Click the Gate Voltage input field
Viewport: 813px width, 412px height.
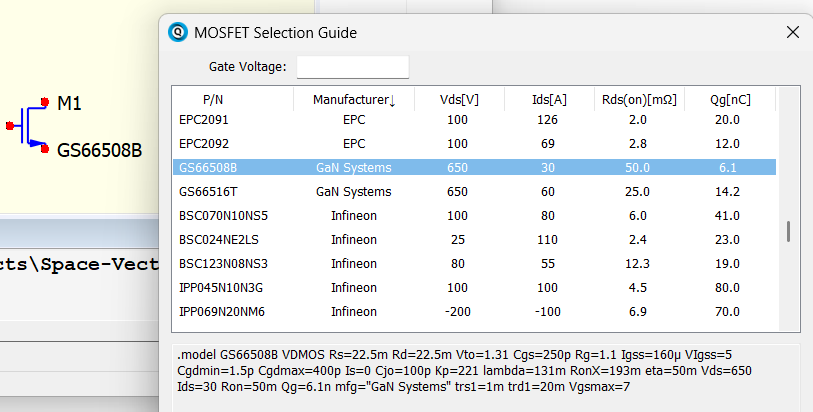(x=353, y=67)
